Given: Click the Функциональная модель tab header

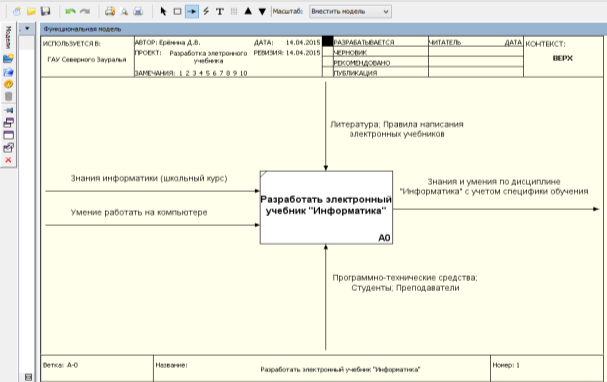Looking at the screenshot, I should [x=82, y=29].
